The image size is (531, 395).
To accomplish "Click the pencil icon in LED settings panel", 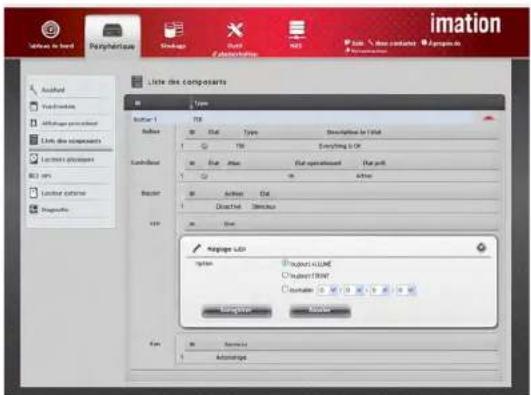I will click(x=196, y=249).
